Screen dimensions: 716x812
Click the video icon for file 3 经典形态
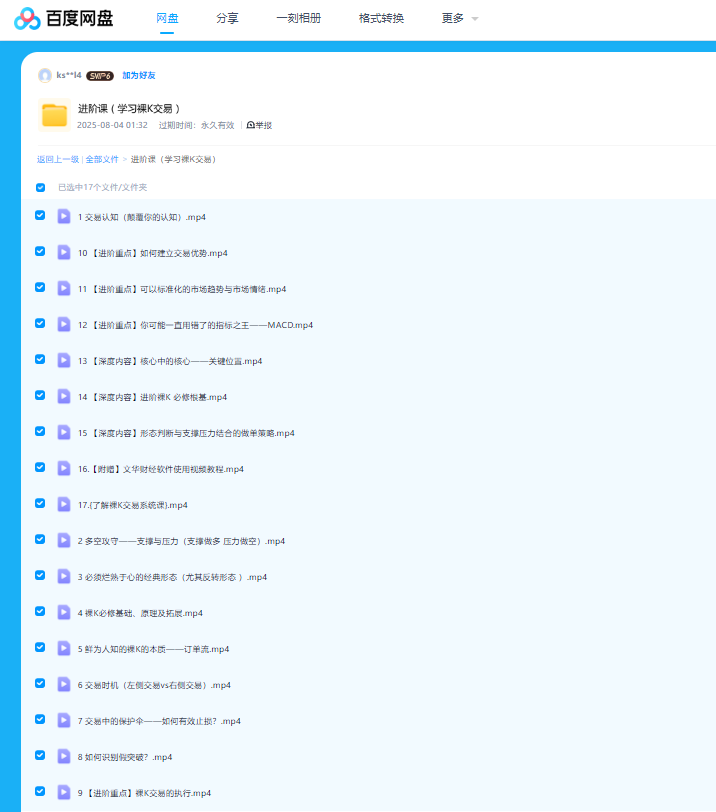point(64,576)
